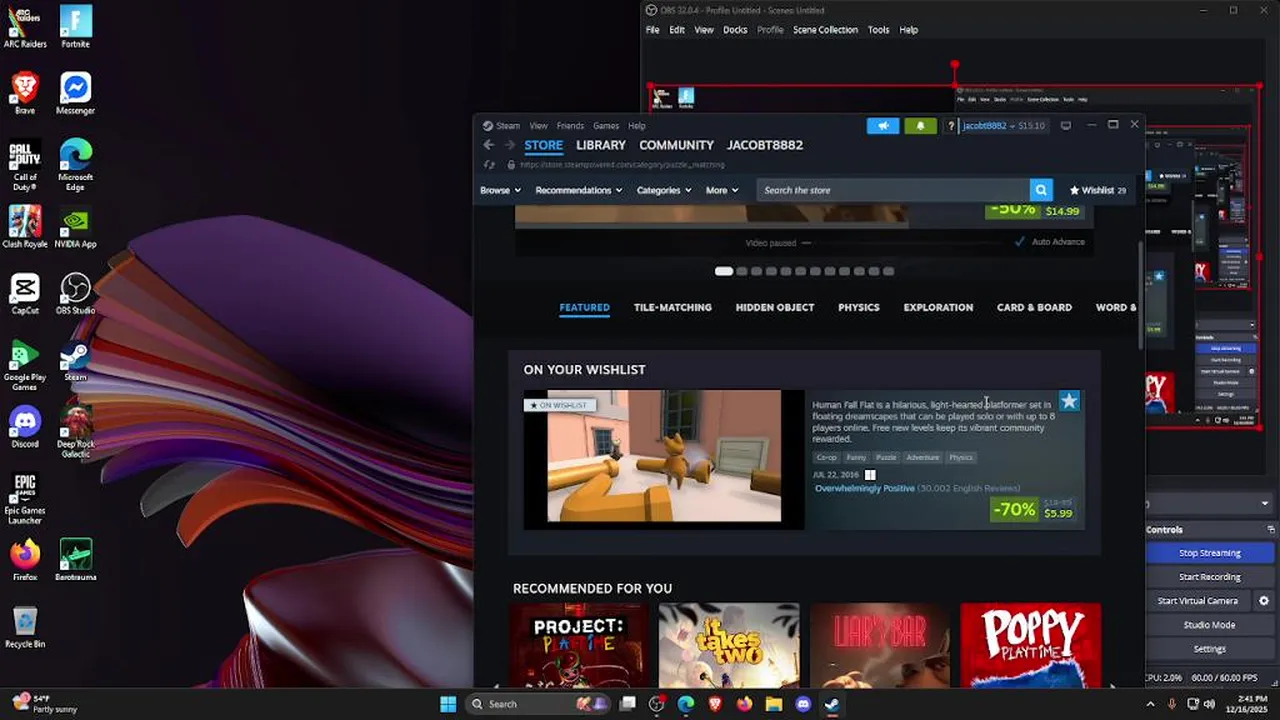Open Messenger desktop icon
Viewport: 1280px width, 720px height.
point(76,93)
